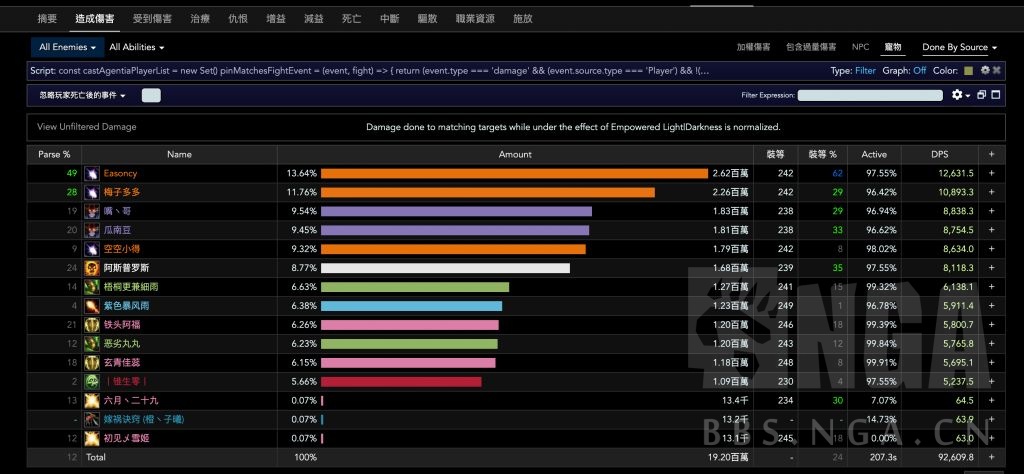Image resolution: width=1024 pixels, height=474 pixels.
Task: Switch to the 死亡 tab
Action: tap(351, 18)
